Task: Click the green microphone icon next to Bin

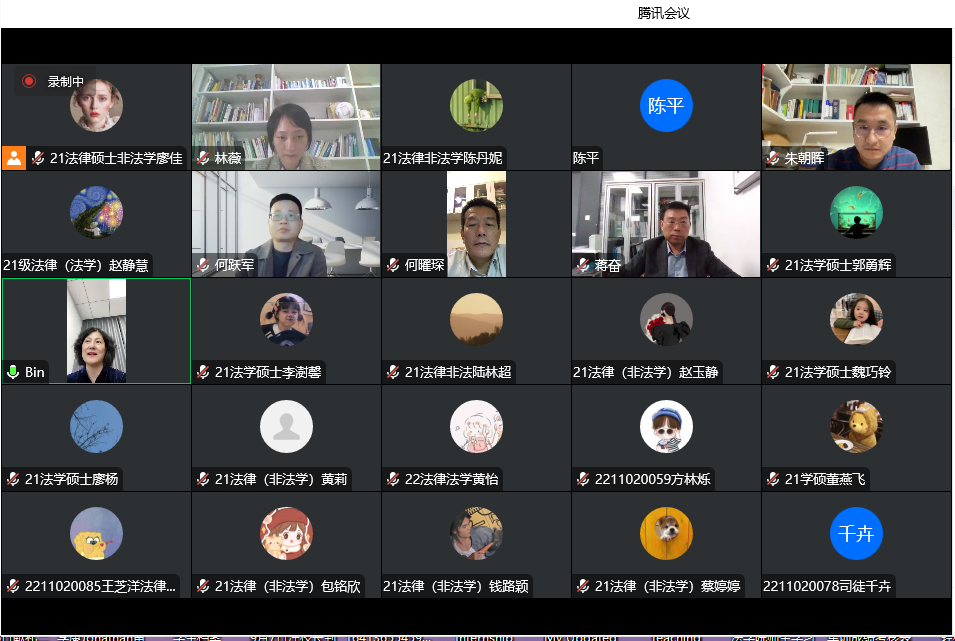Action: click(13, 372)
